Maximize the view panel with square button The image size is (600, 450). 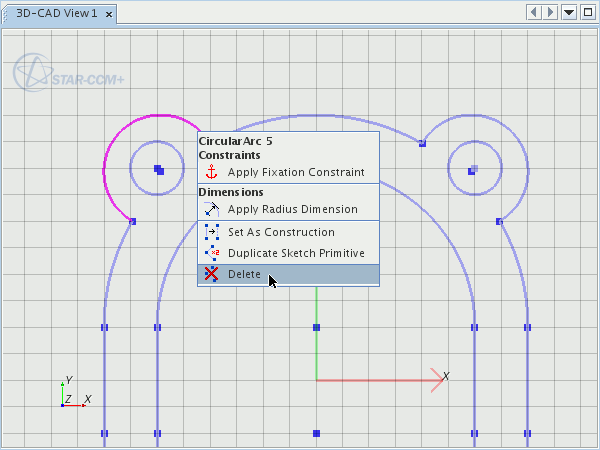click(x=586, y=12)
